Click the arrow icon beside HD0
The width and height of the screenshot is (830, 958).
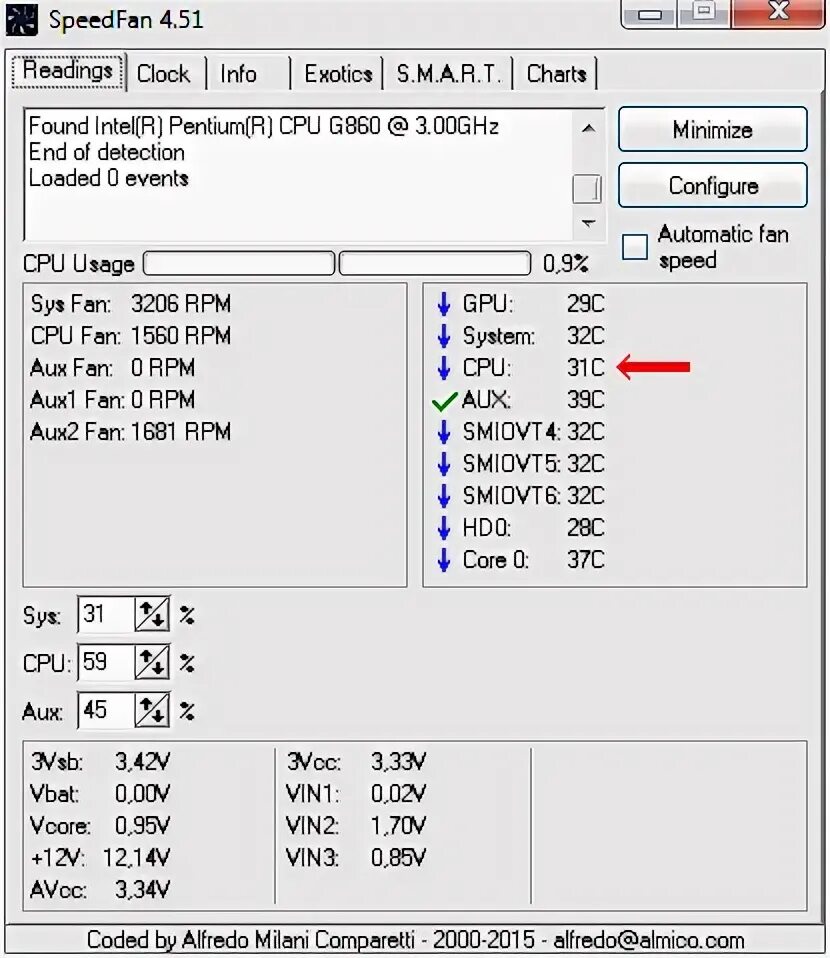[444, 528]
